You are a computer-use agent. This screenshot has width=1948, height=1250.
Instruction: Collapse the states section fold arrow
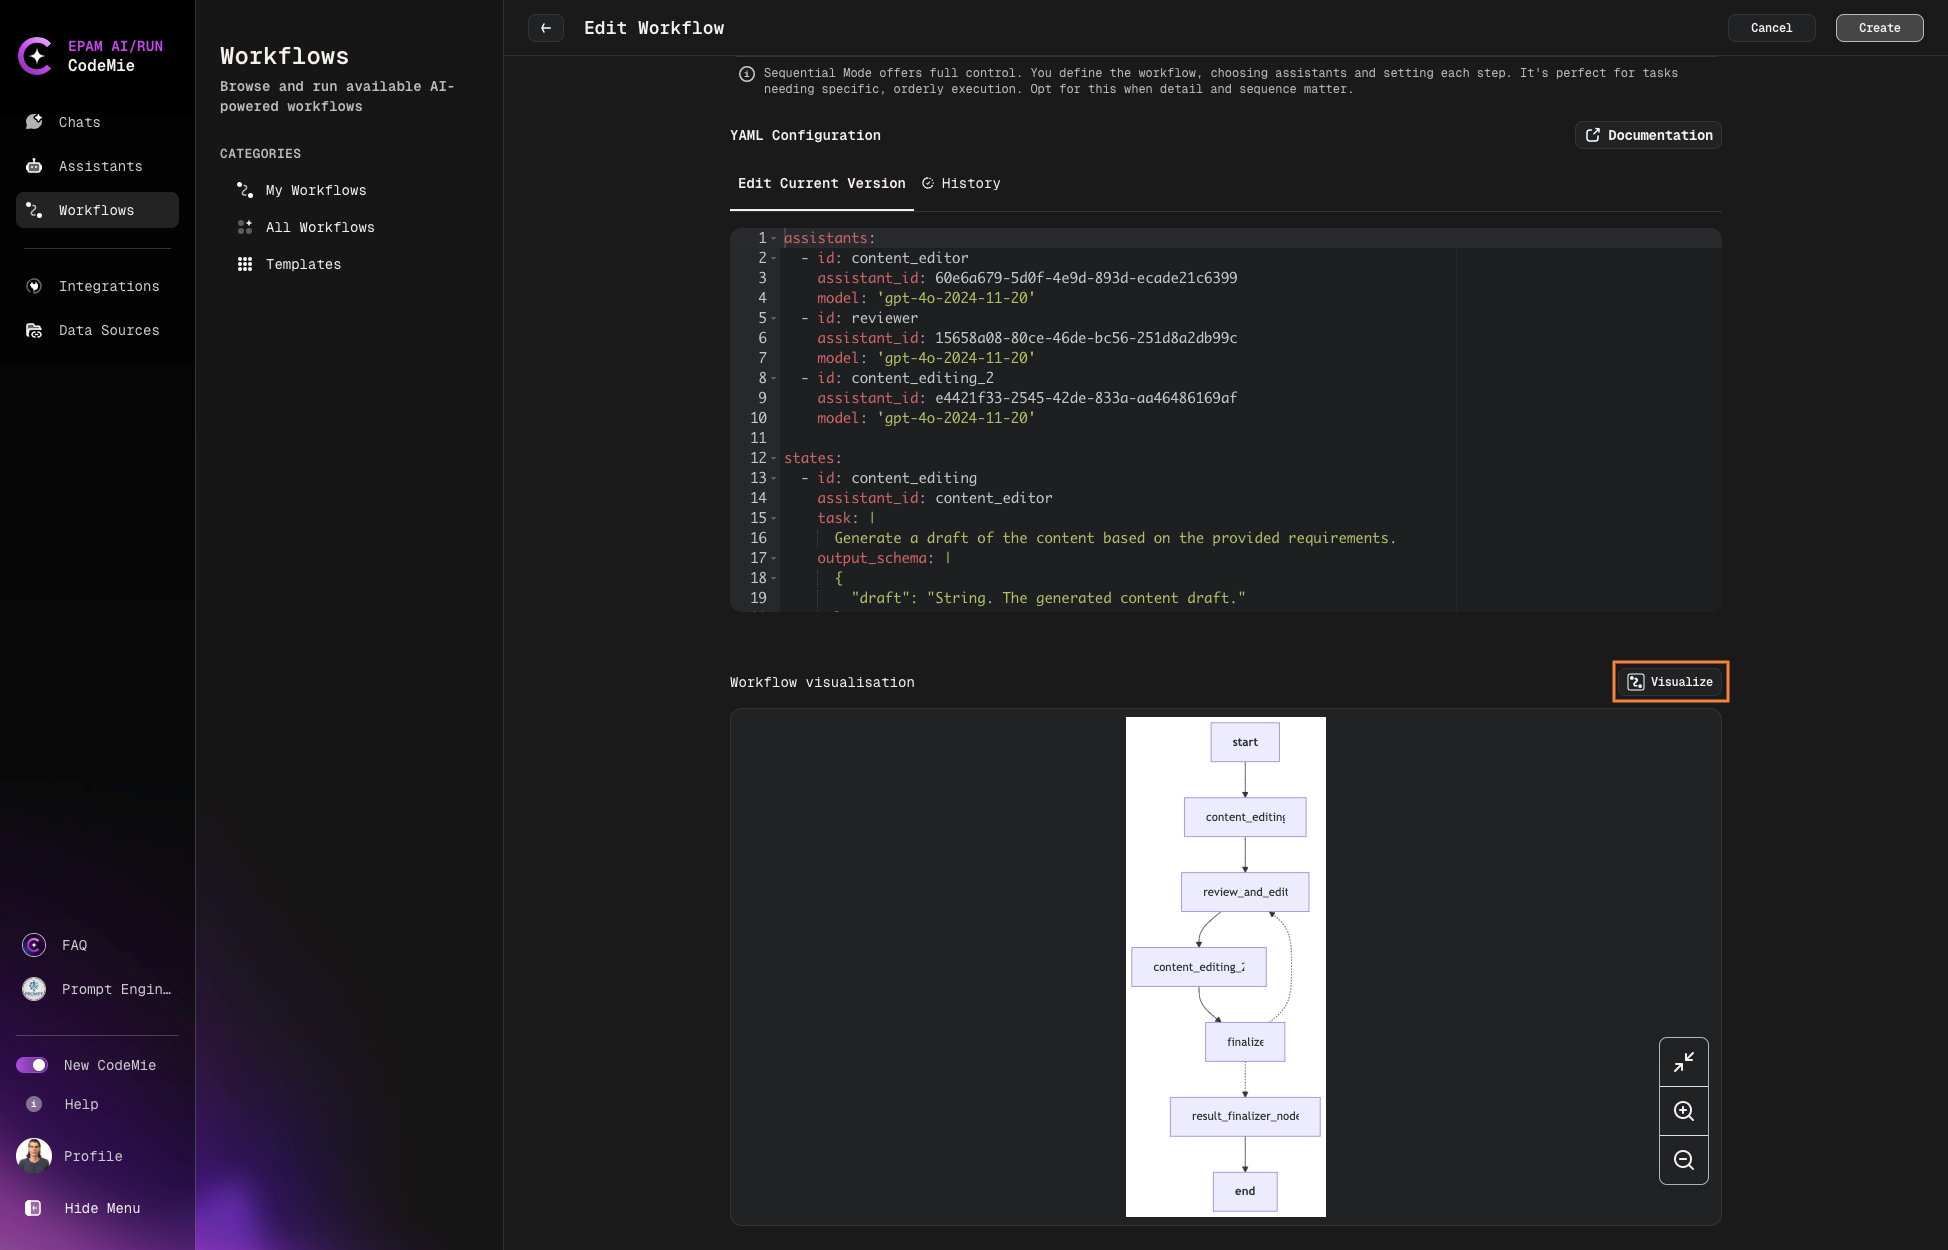(x=773, y=458)
